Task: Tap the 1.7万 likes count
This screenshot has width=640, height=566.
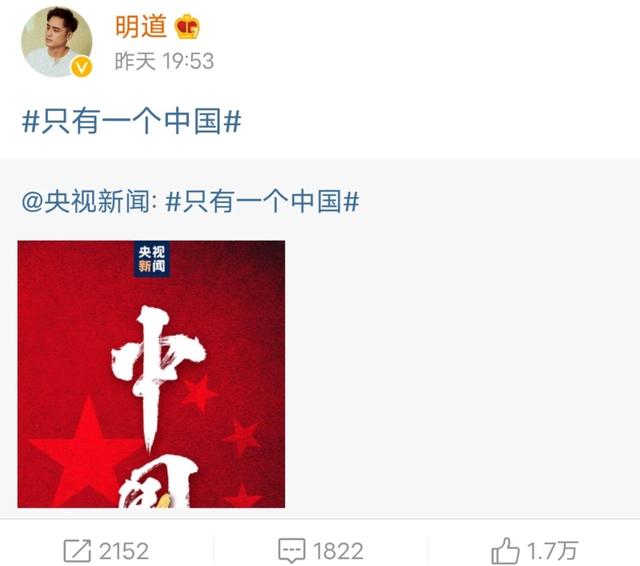Action: tap(552, 551)
